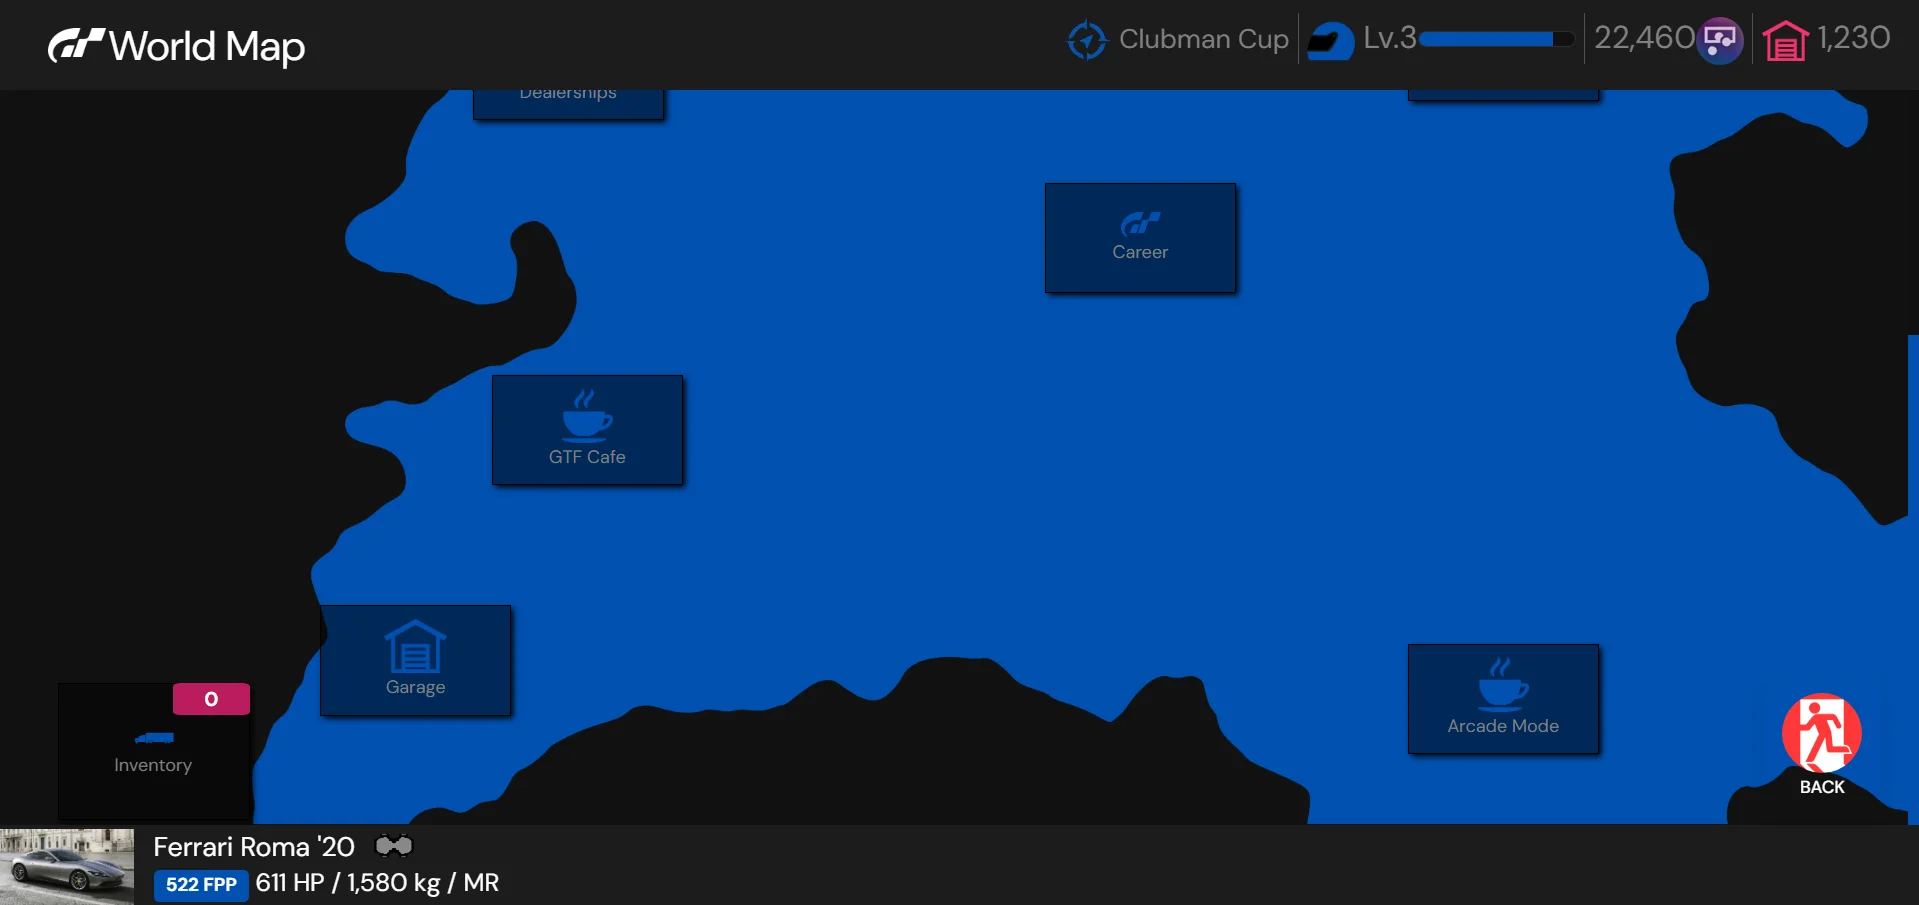Click the blue truck icon in Inventory
Viewport: 1919px width, 905px height.
(154, 738)
